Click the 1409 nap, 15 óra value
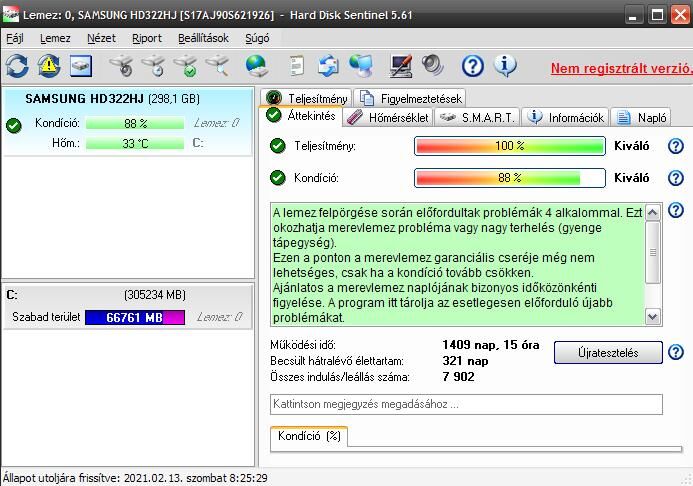The height and width of the screenshot is (486, 693). pyautogui.click(x=491, y=345)
